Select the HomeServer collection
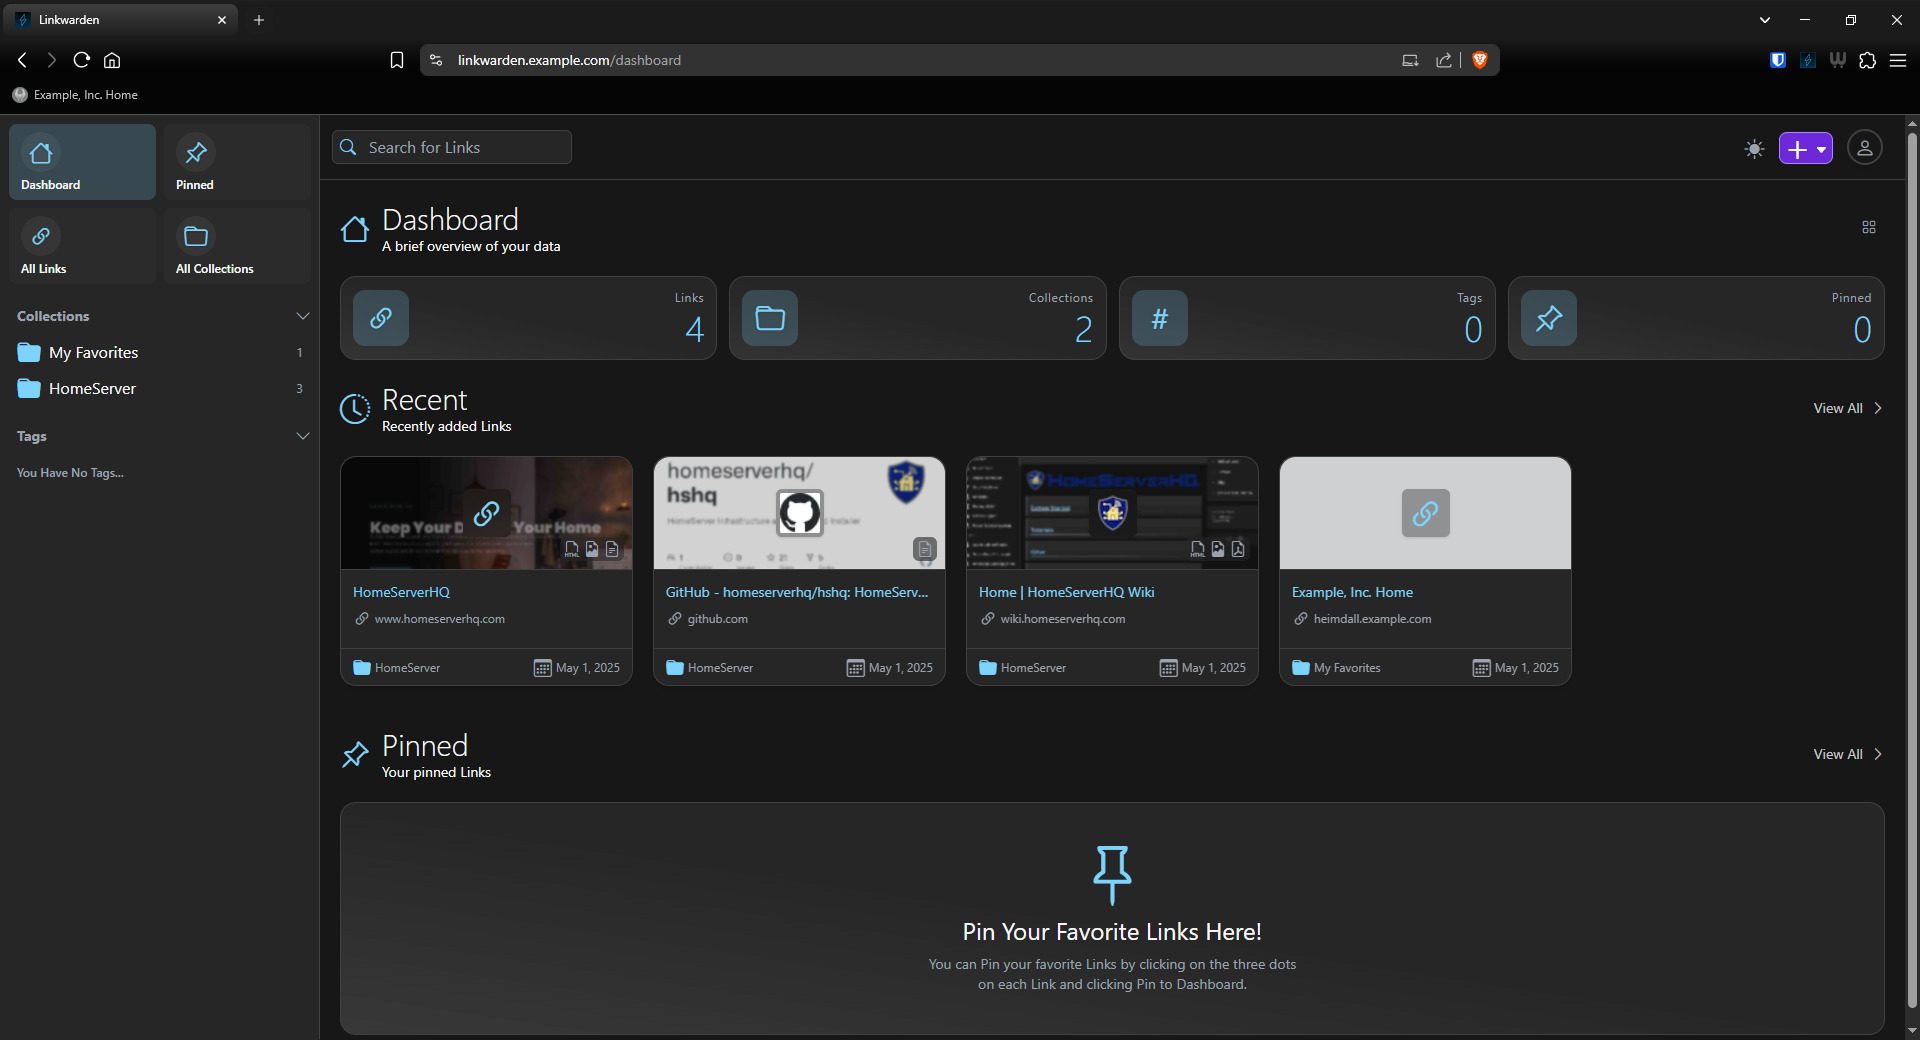The width and height of the screenshot is (1920, 1040). click(x=92, y=389)
